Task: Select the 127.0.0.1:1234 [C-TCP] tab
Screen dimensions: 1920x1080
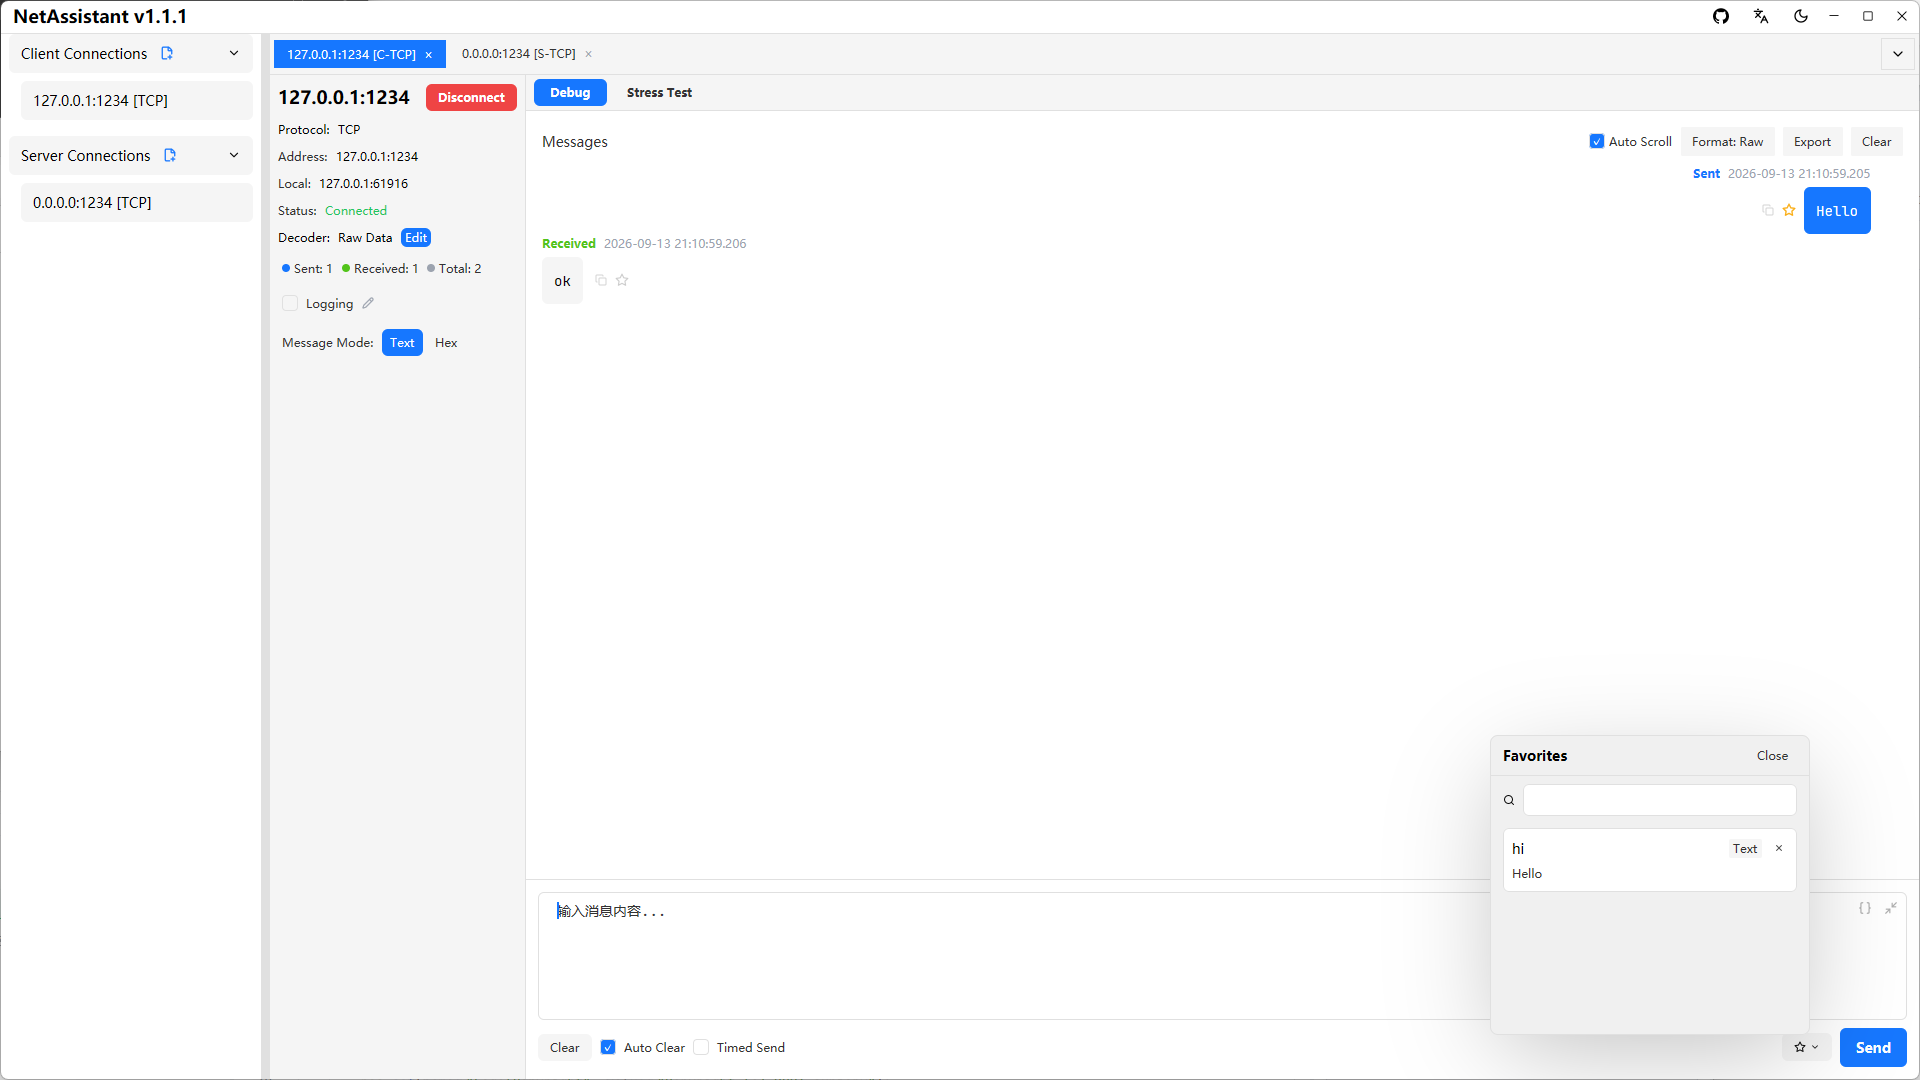Action: point(351,55)
